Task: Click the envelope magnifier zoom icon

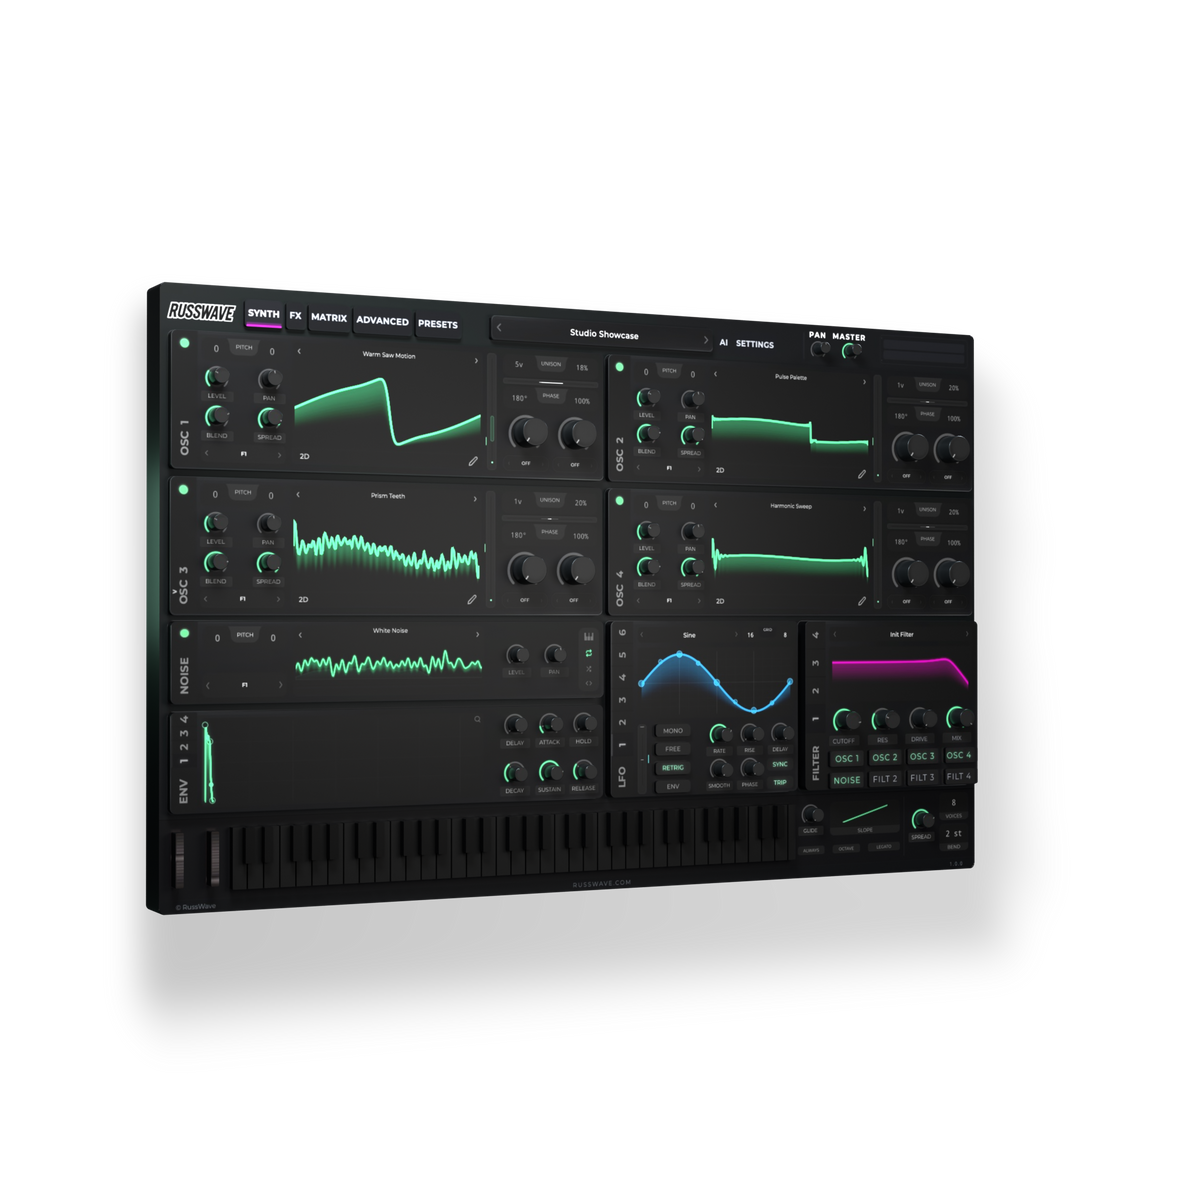Action: point(478,719)
